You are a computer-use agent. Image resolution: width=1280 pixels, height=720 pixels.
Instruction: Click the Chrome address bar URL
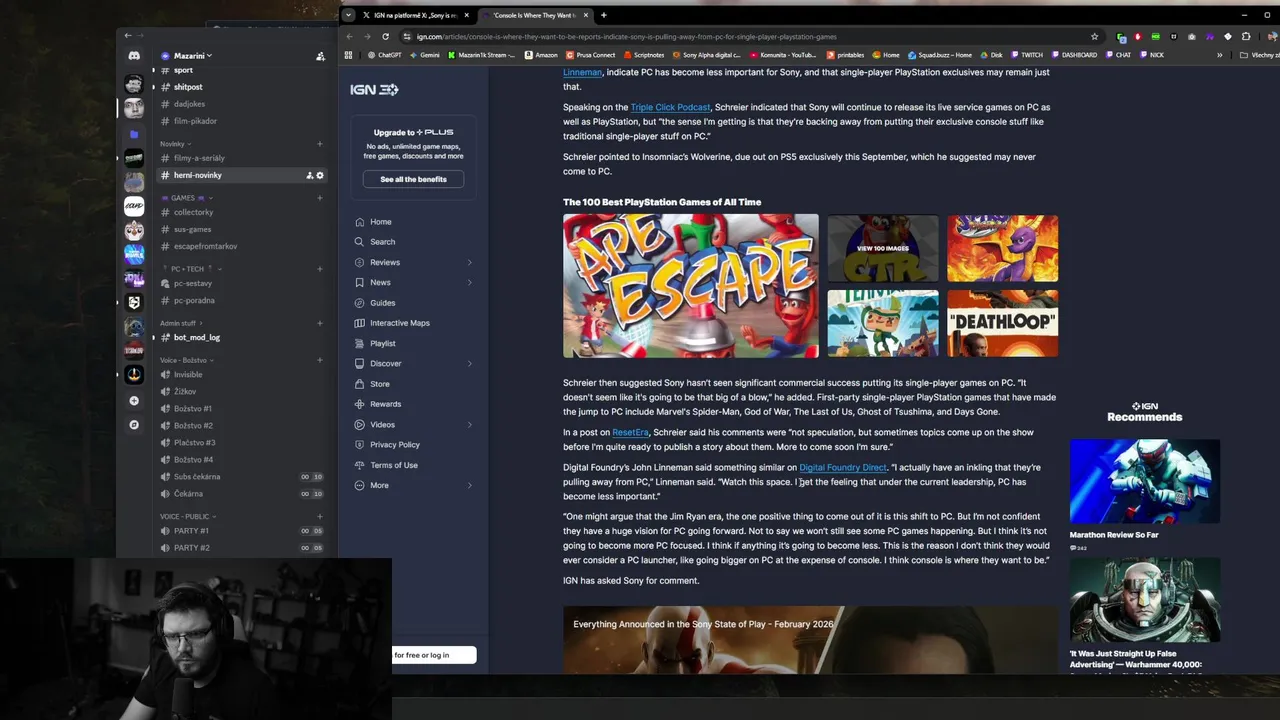pyautogui.click(x=626, y=37)
